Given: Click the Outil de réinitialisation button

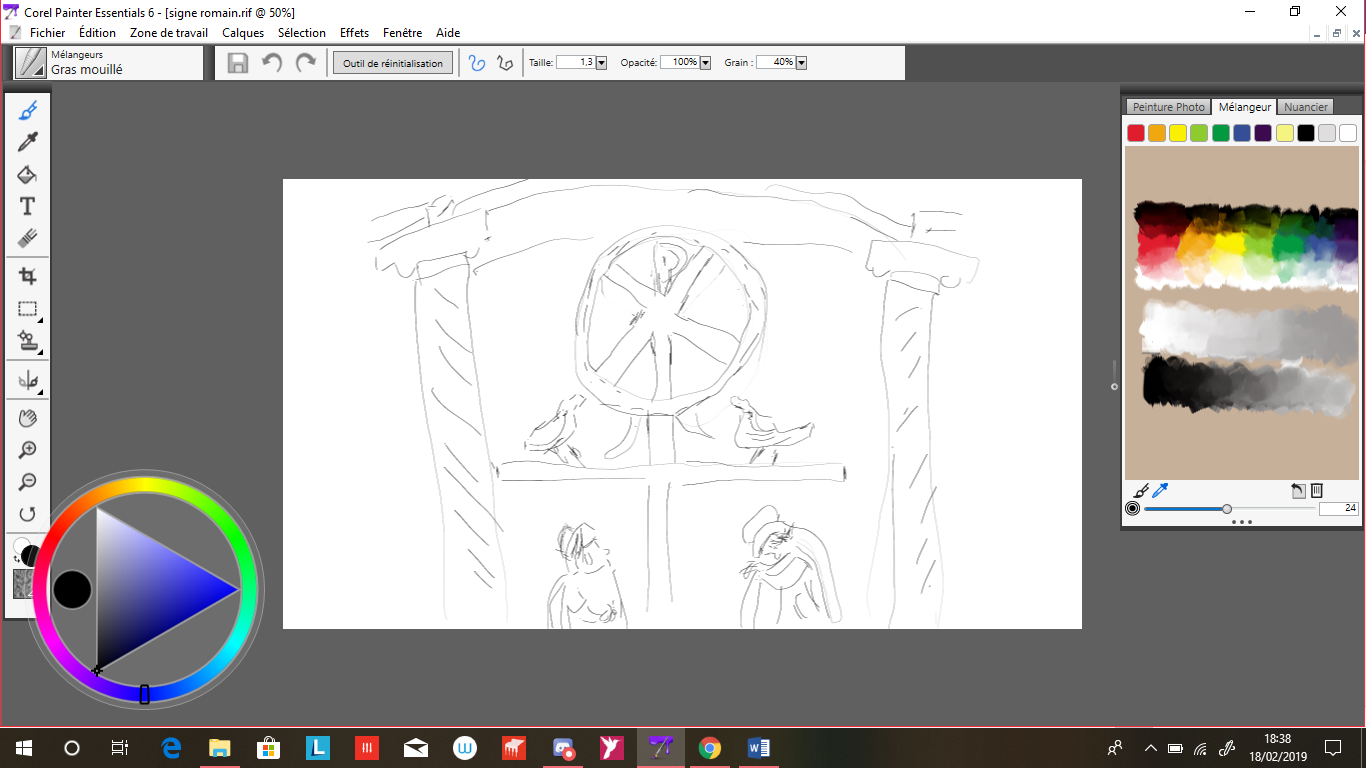Looking at the screenshot, I should click(x=392, y=63).
